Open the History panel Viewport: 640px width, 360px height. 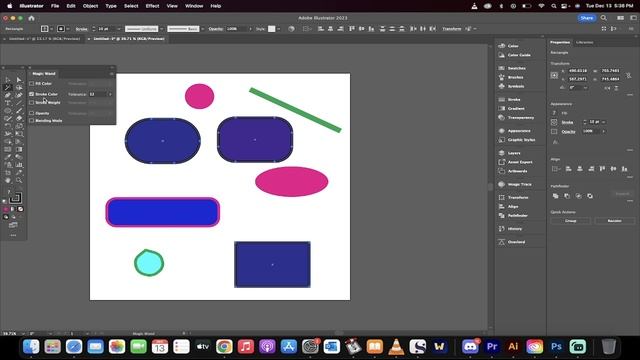pyautogui.click(x=510, y=229)
